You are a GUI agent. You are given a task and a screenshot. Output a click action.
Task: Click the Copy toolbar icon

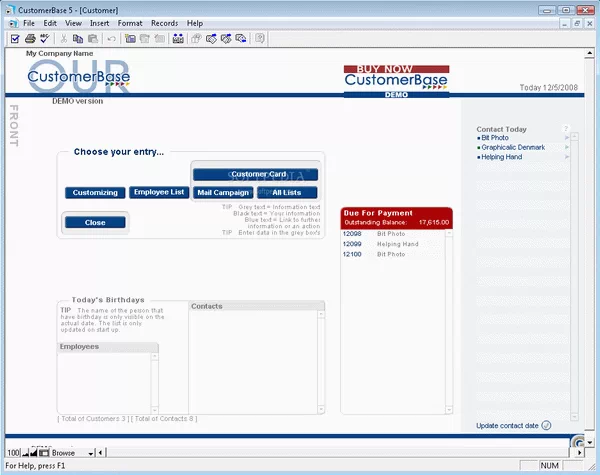[x=77, y=39]
